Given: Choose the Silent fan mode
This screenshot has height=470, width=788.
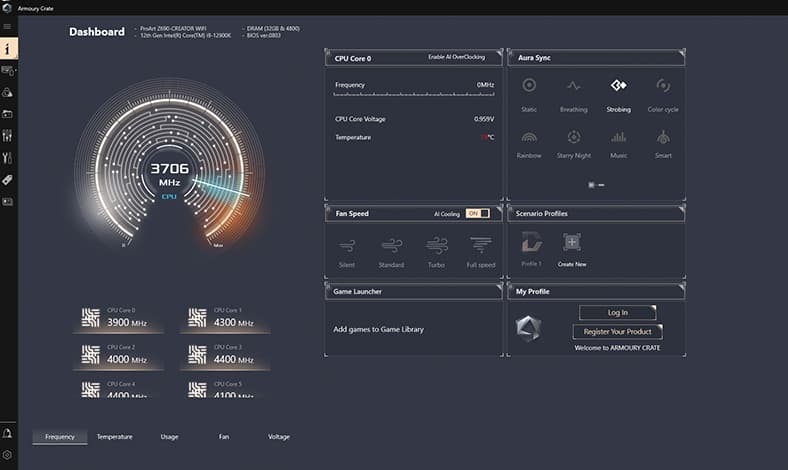Looking at the screenshot, I should coord(347,253).
